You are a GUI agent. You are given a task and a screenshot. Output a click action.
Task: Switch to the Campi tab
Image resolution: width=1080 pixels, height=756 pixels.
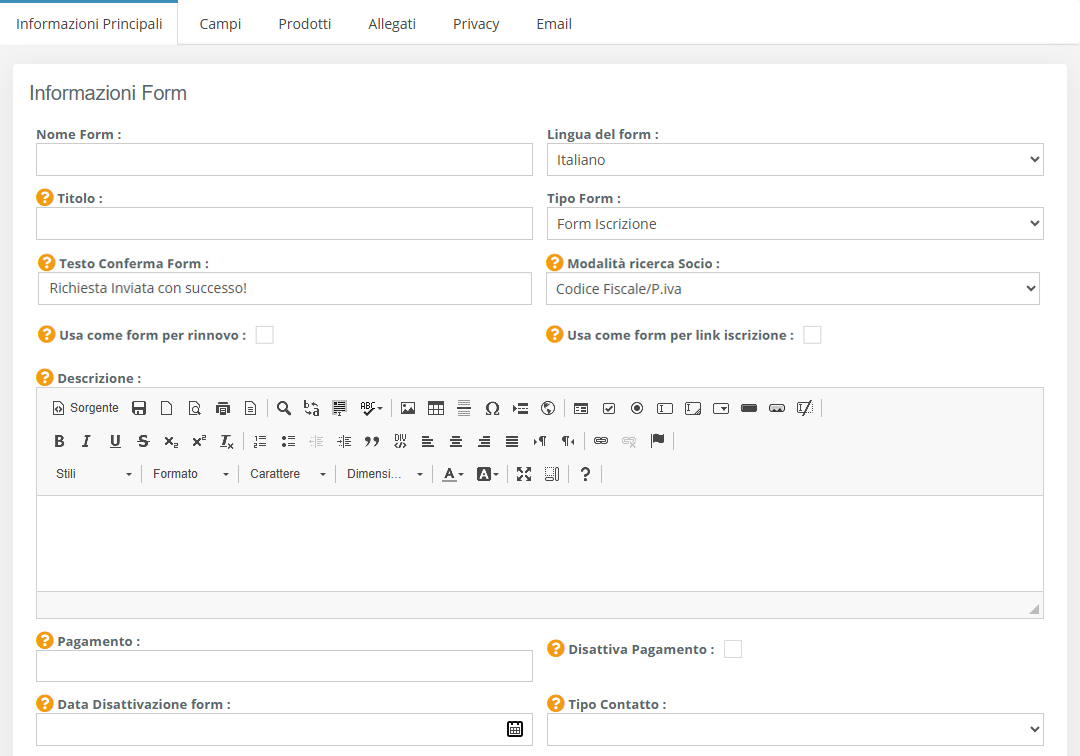(220, 23)
